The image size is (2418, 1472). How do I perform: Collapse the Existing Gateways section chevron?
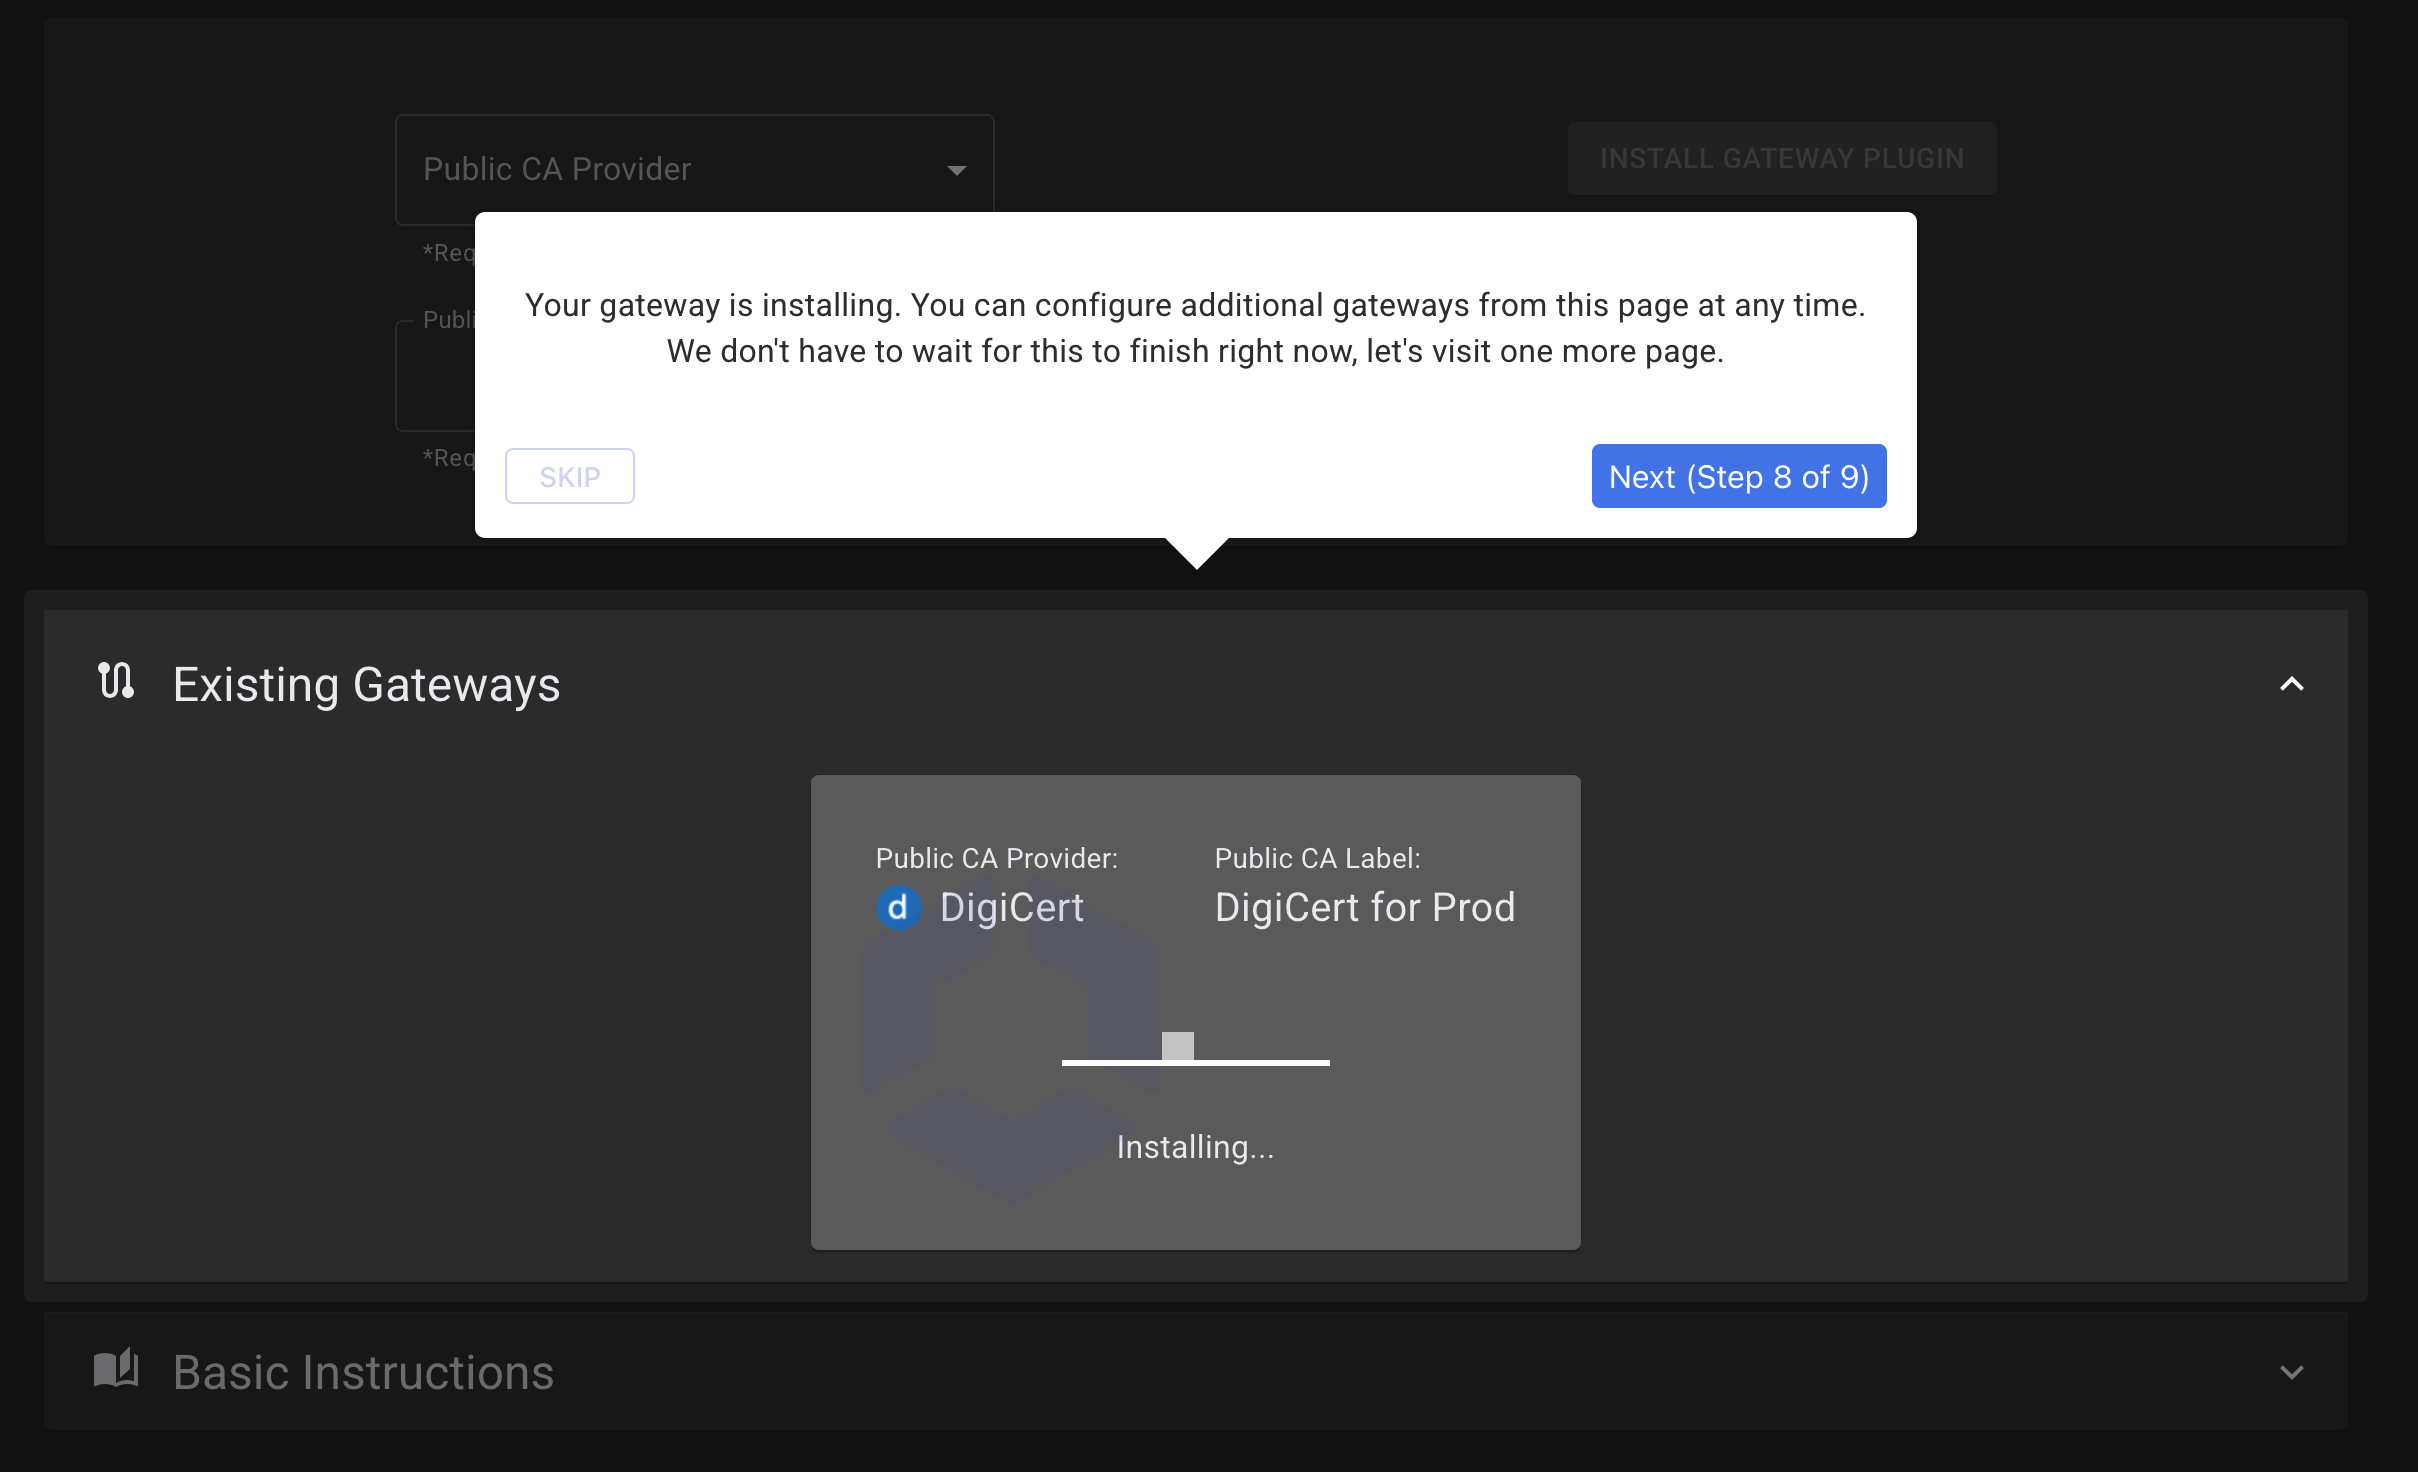[x=2291, y=685]
